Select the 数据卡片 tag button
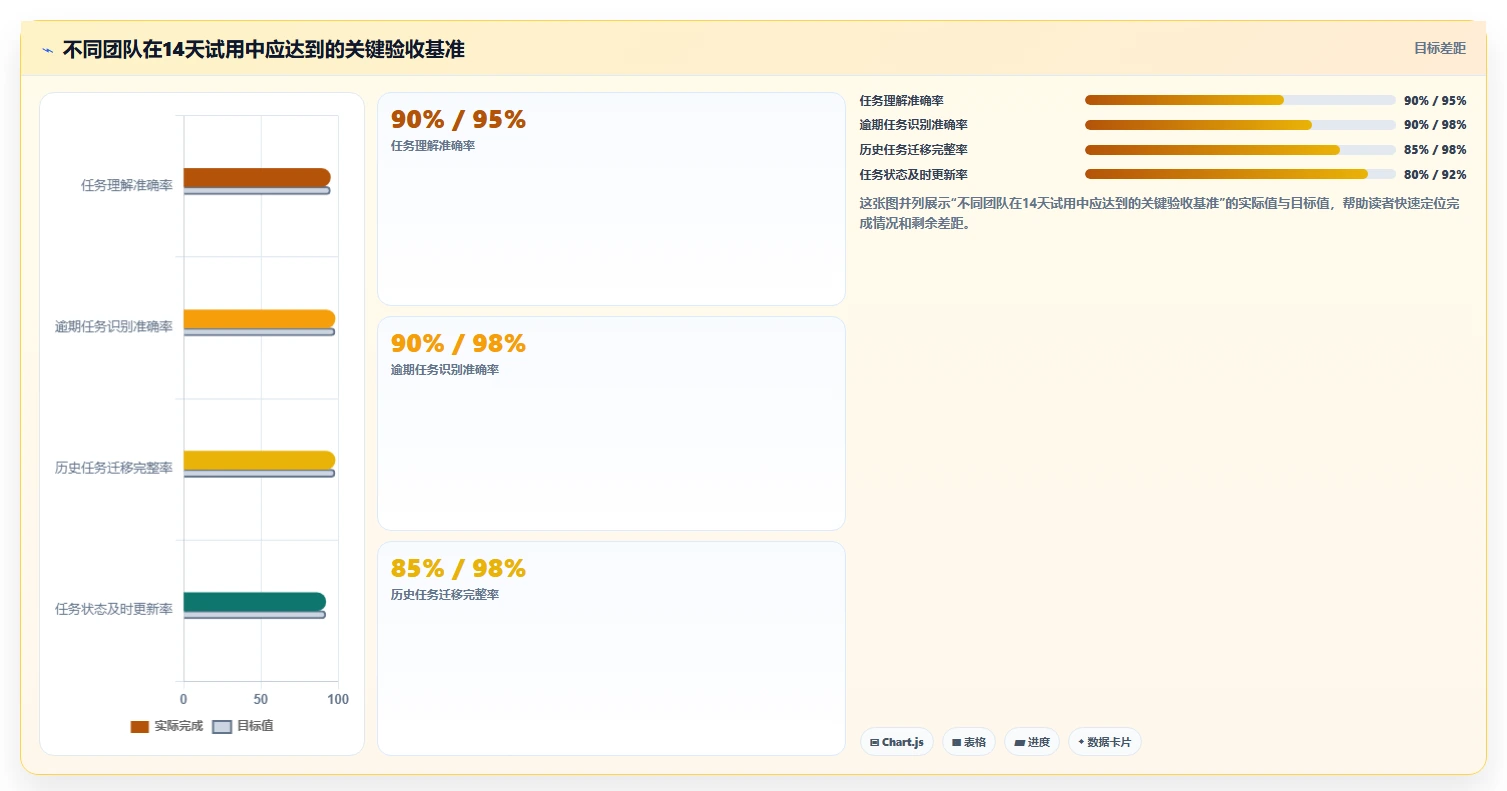The height and width of the screenshot is (791, 1507). (x=1105, y=742)
